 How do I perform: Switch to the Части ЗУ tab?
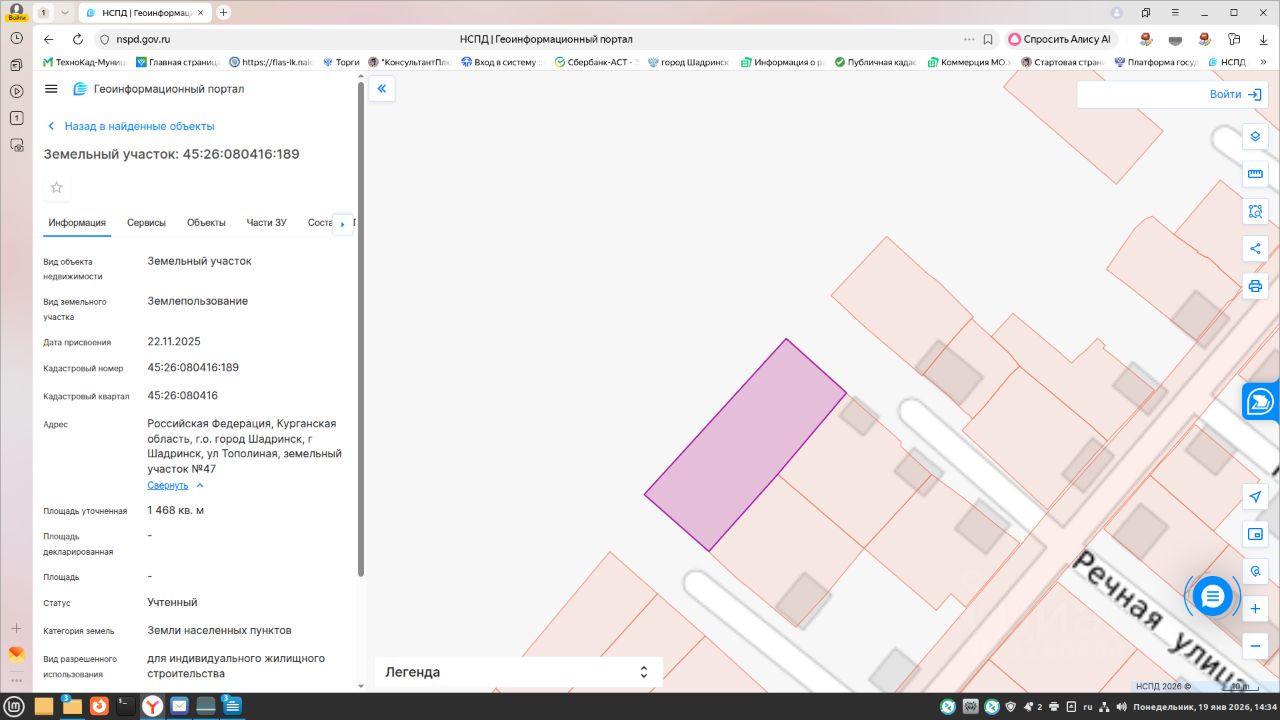[x=267, y=223]
